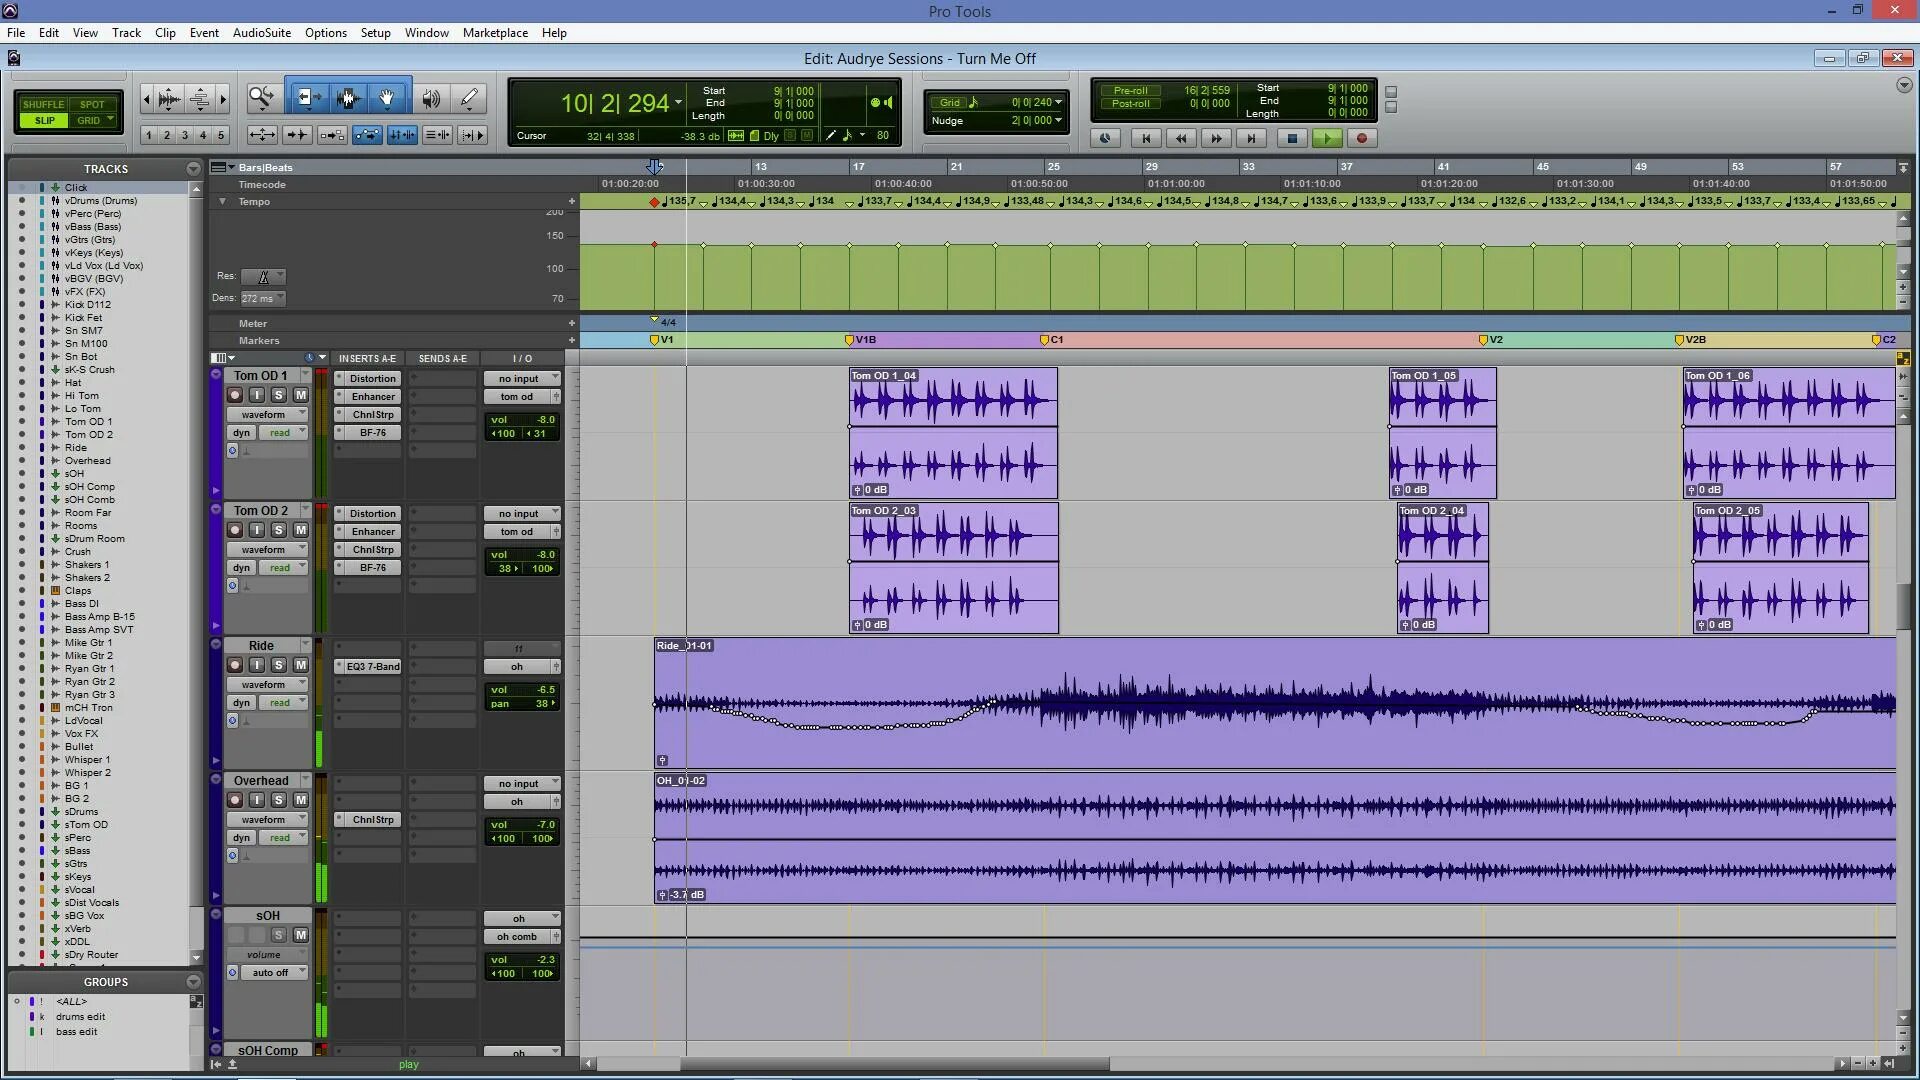This screenshot has width=1920, height=1080.
Task: Expand the Tempo ruler section
Action: pos(220,200)
